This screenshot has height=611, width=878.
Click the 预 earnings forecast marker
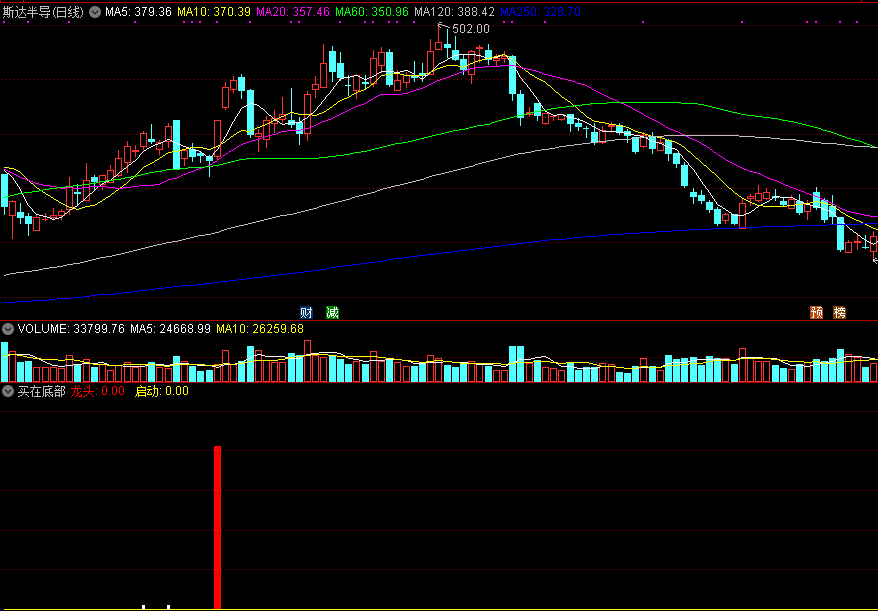817,313
